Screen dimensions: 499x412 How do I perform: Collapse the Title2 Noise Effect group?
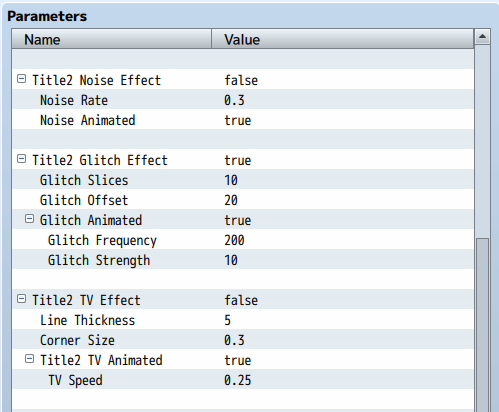click(21, 79)
